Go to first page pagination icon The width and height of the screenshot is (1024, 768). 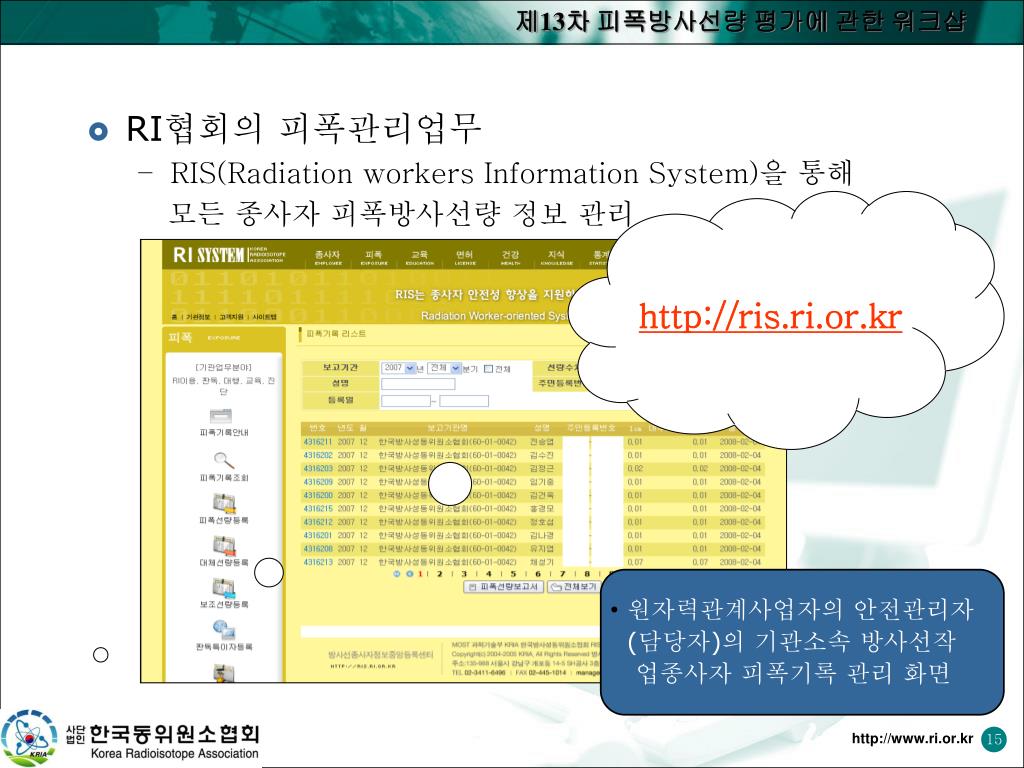tap(396, 574)
